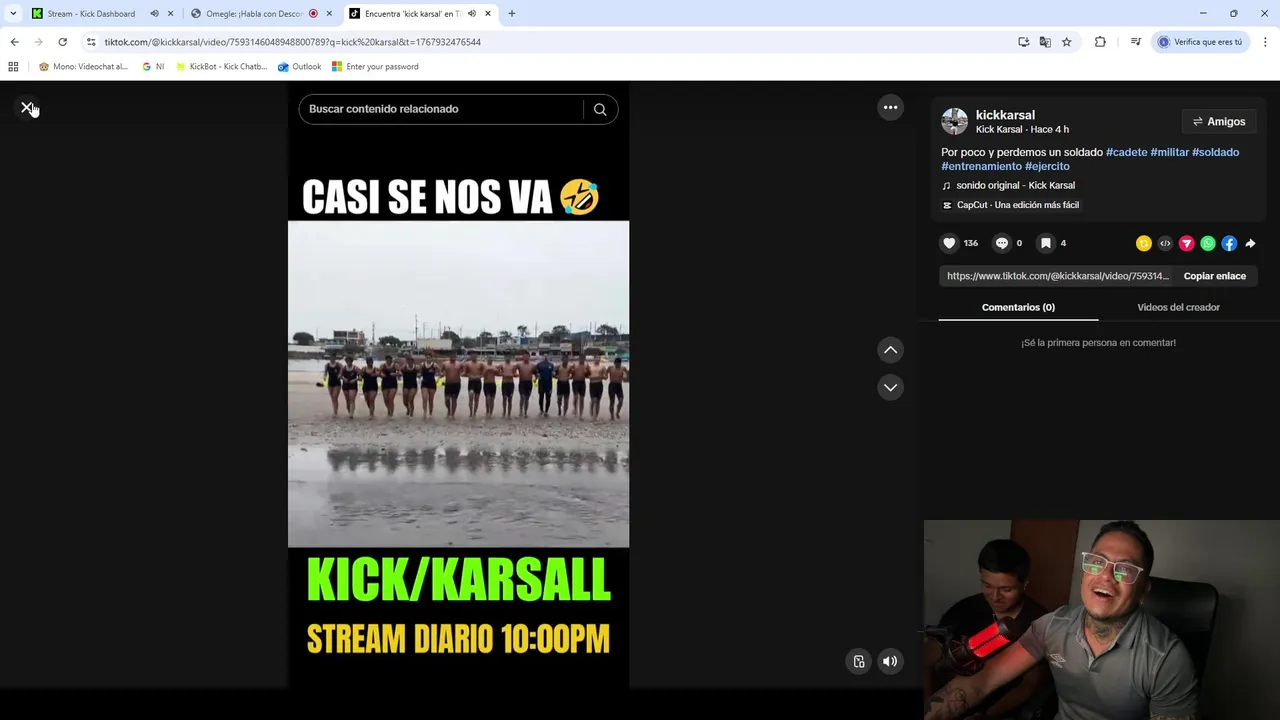Reload the current page
Image resolution: width=1280 pixels, height=720 pixels.
point(62,42)
